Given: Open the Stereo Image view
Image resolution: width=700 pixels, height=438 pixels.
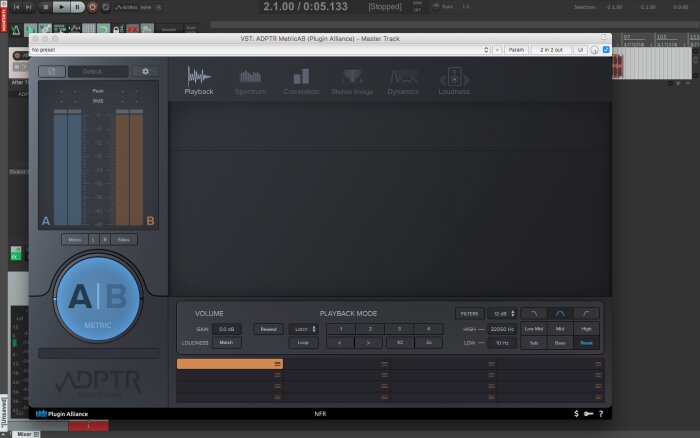Looking at the screenshot, I should 352,81.
